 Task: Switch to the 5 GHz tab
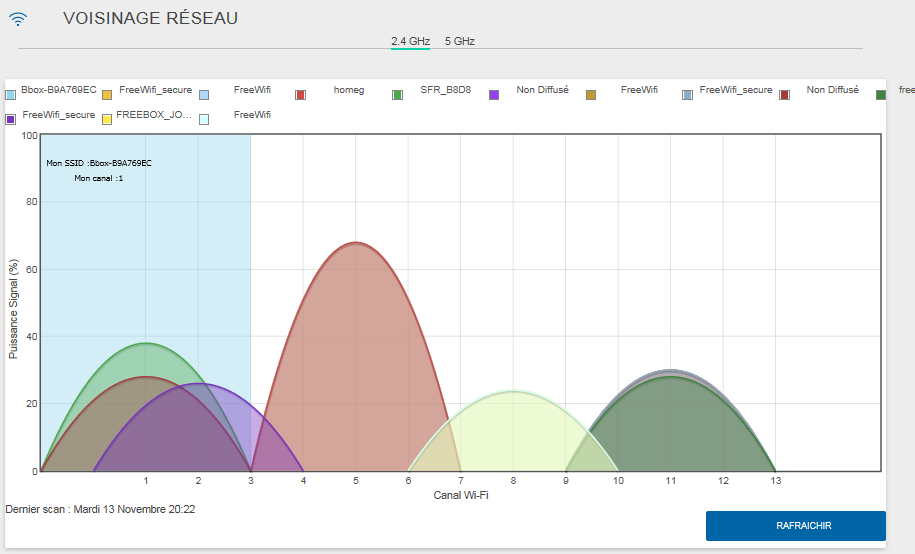[459, 41]
